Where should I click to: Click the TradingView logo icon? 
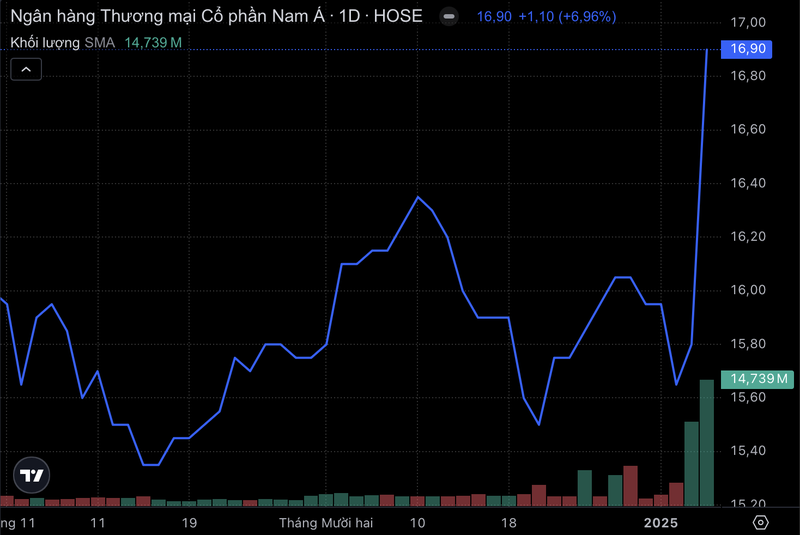click(32, 476)
